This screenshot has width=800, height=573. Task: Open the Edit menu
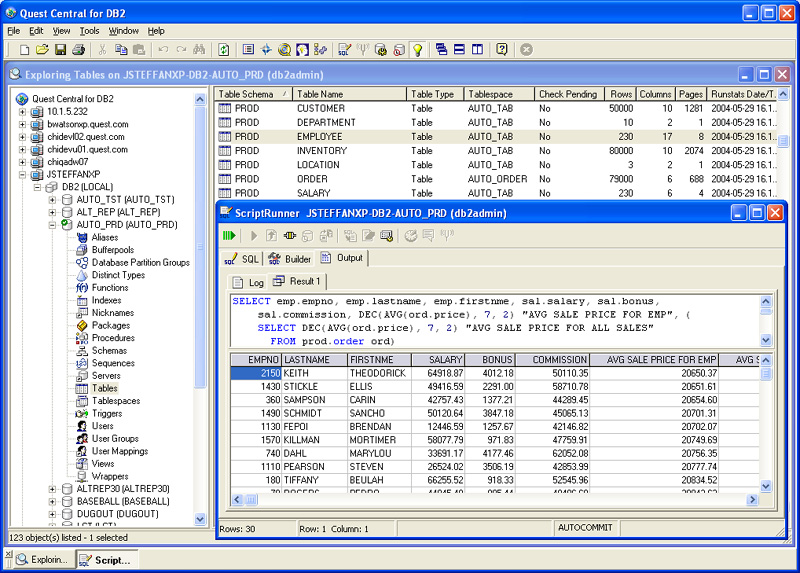pyautogui.click(x=36, y=31)
